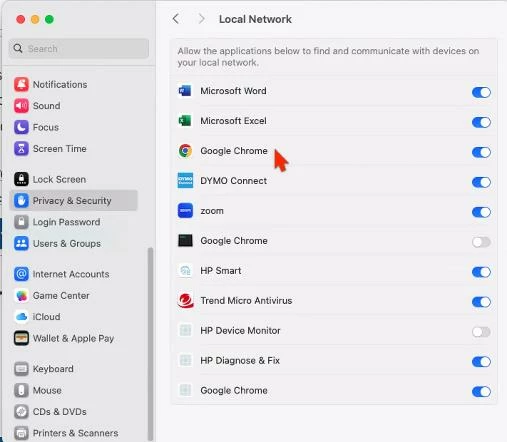Click the forward chevron next to Local Network
Screen dimensions: 507x442
[x=201, y=19]
